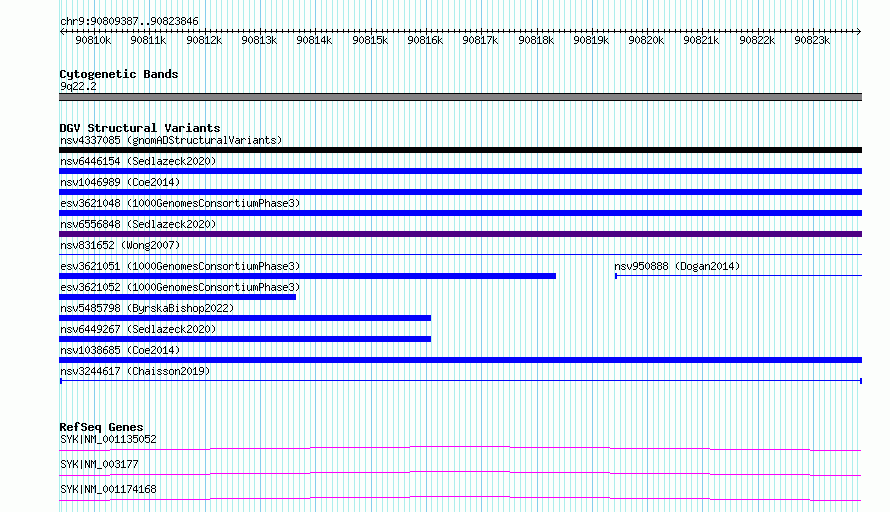The image size is (890, 512).
Task: Click the blue esv3621048 variant bar
Action: click(x=460, y=213)
